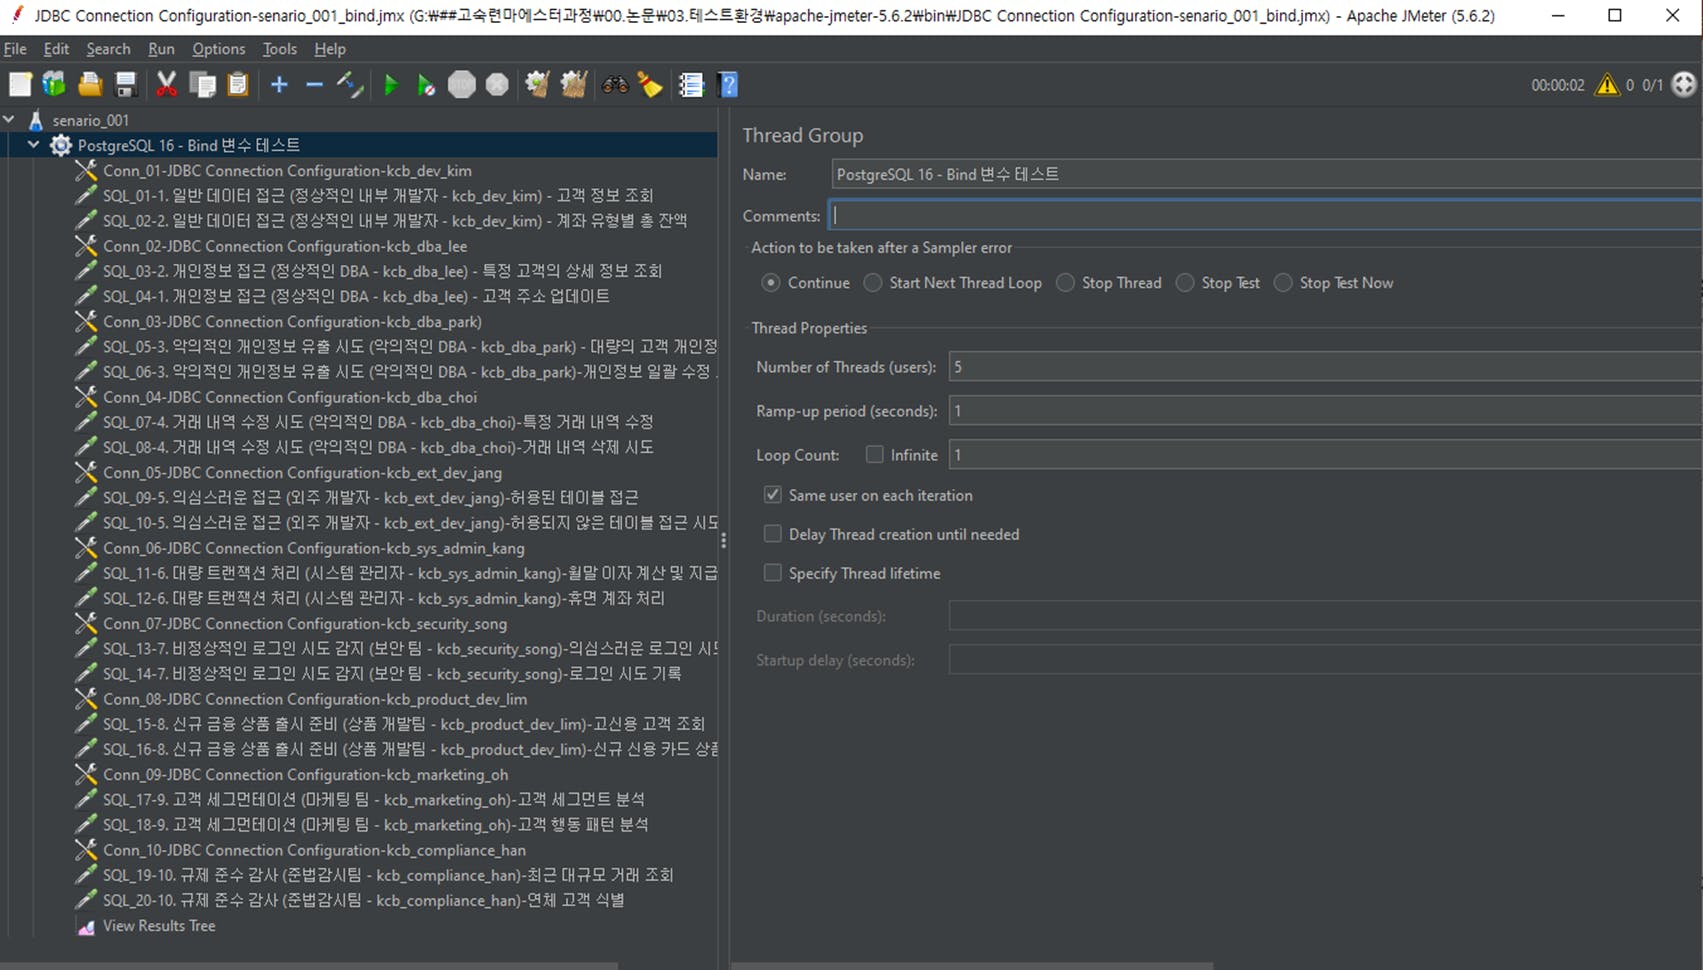Screen dimensions: 1703x970
Task: Click the thread group Name field
Action: pyautogui.click(x=1267, y=174)
